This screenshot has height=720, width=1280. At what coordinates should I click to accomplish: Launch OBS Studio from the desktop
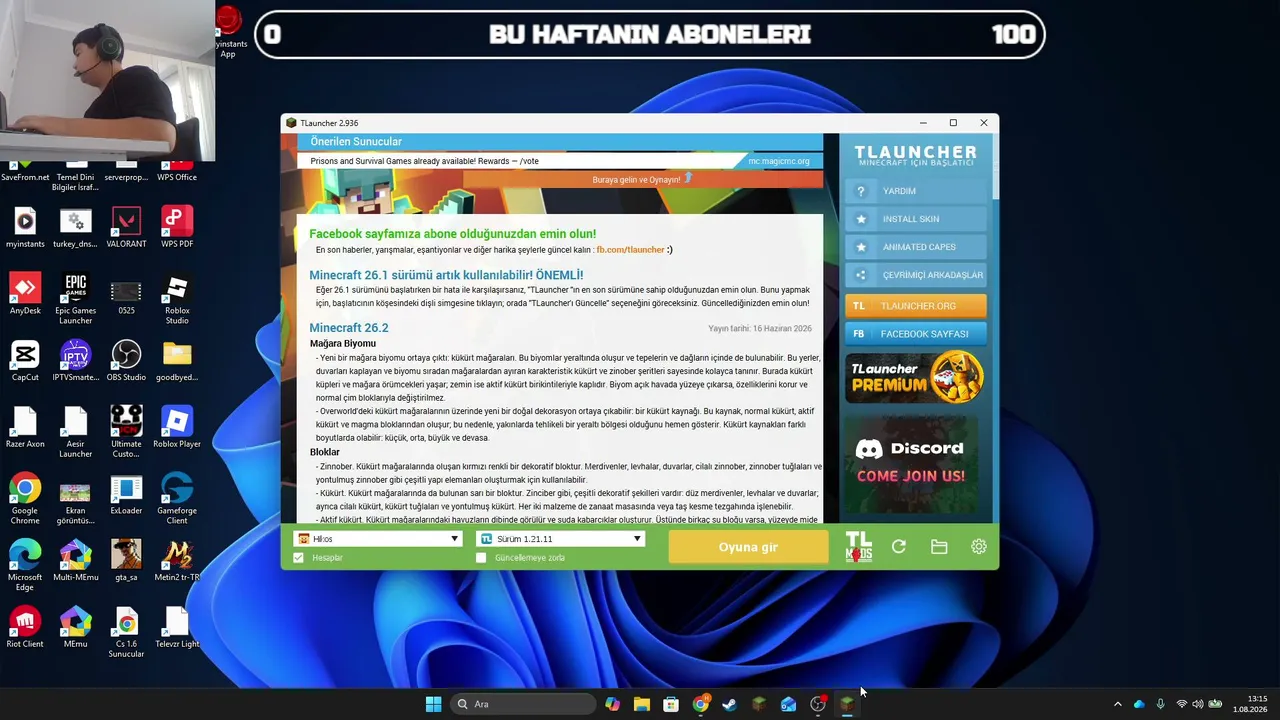point(126,361)
